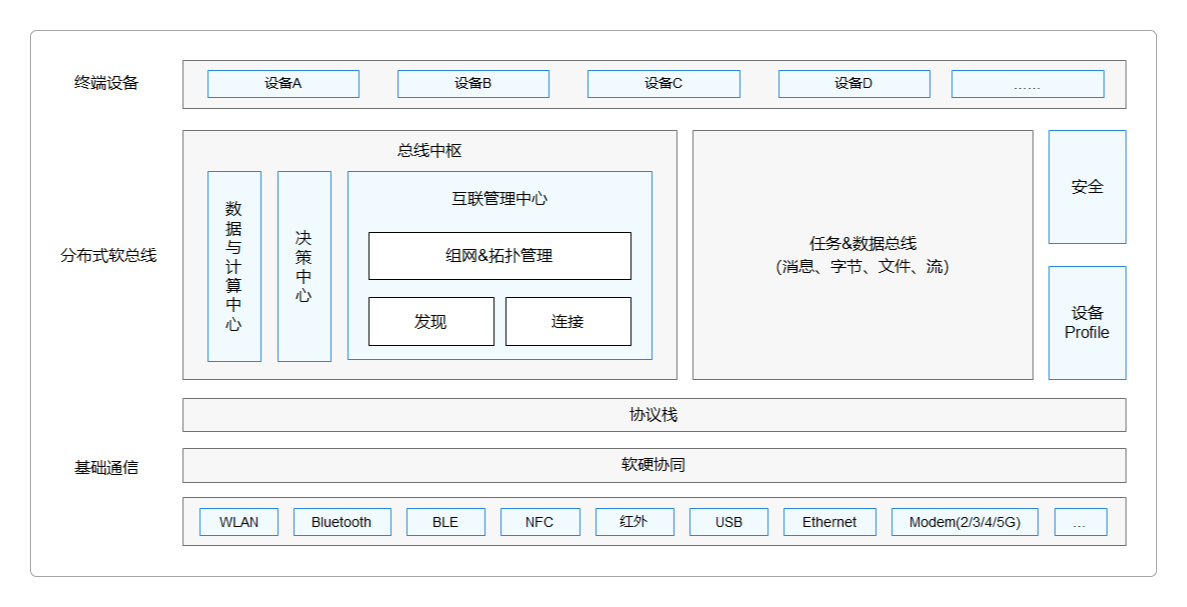Click the 总线中枢 title
1187x607 pixels.
(429, 151)
